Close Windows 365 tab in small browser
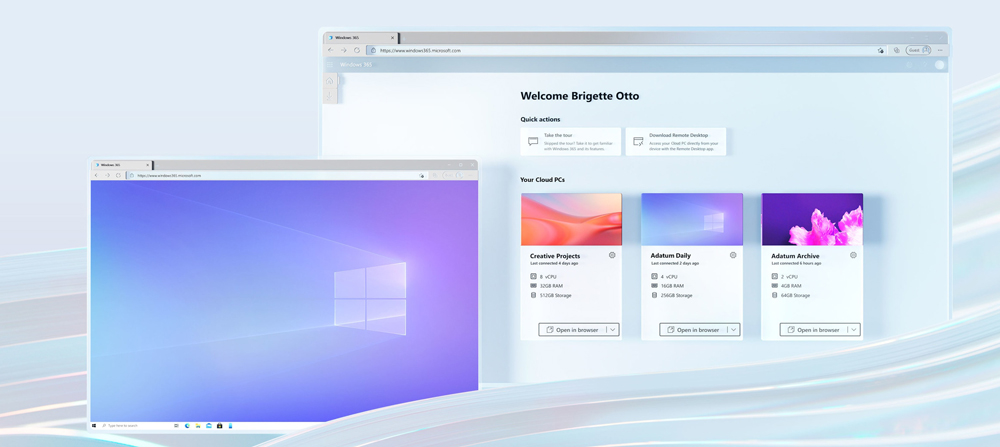The image size is (1000, 447). click(x=147, y=165)
